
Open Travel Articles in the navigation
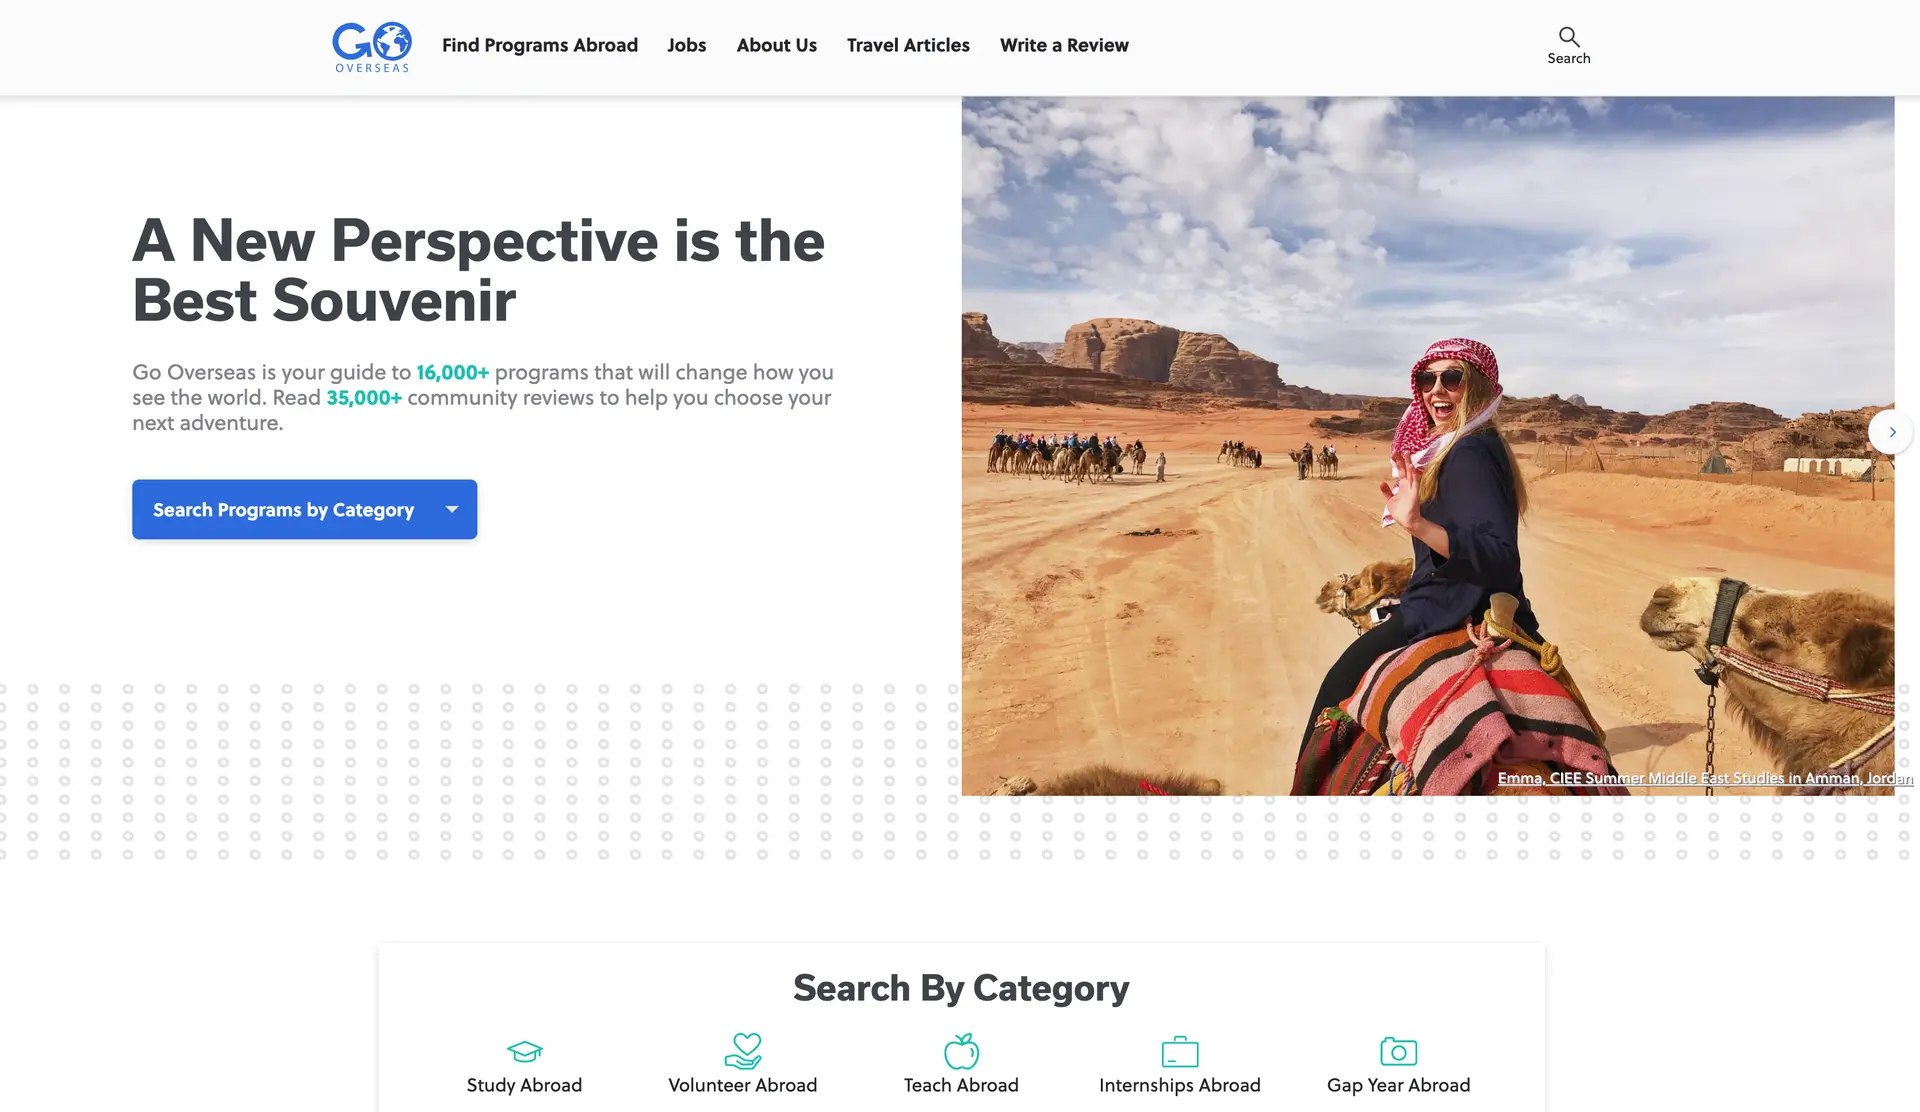tap(908, 45)
